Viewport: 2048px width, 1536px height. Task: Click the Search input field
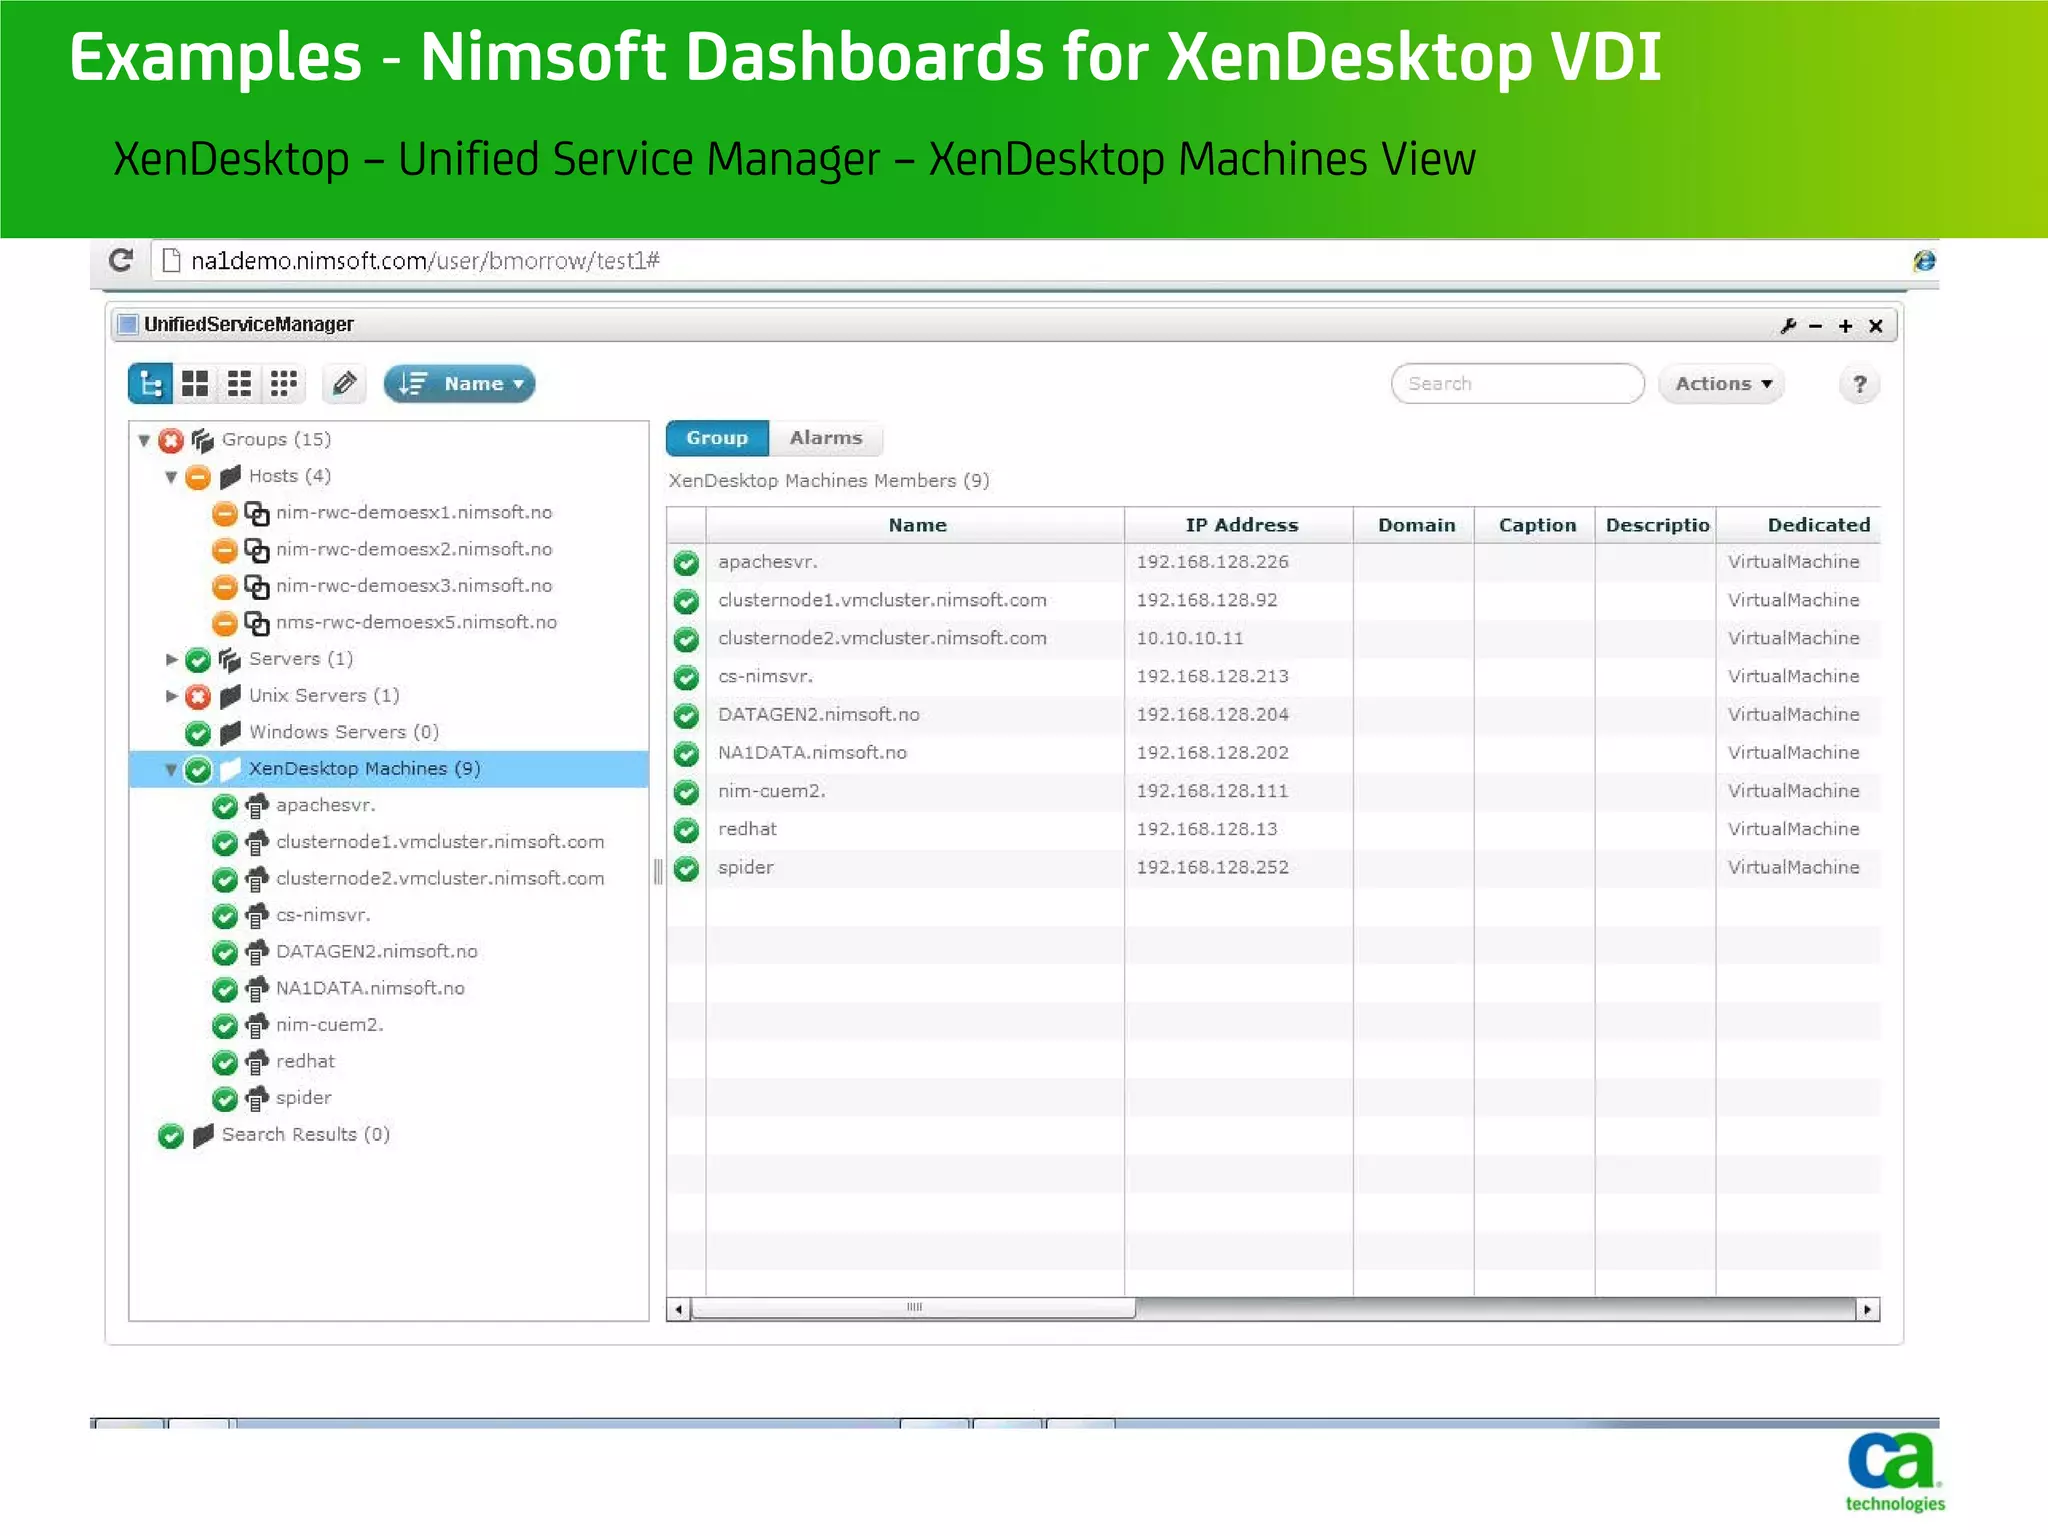(x=1517, y=384)
